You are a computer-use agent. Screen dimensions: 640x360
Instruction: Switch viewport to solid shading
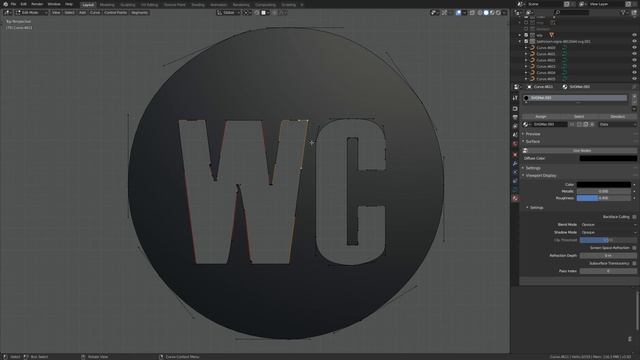coord(486,13)
